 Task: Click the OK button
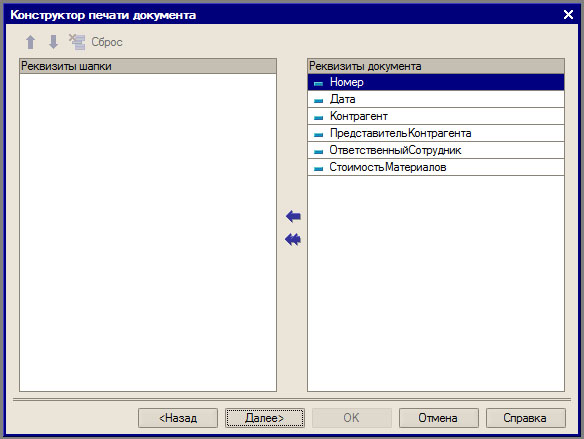click(x=352, y=418)
